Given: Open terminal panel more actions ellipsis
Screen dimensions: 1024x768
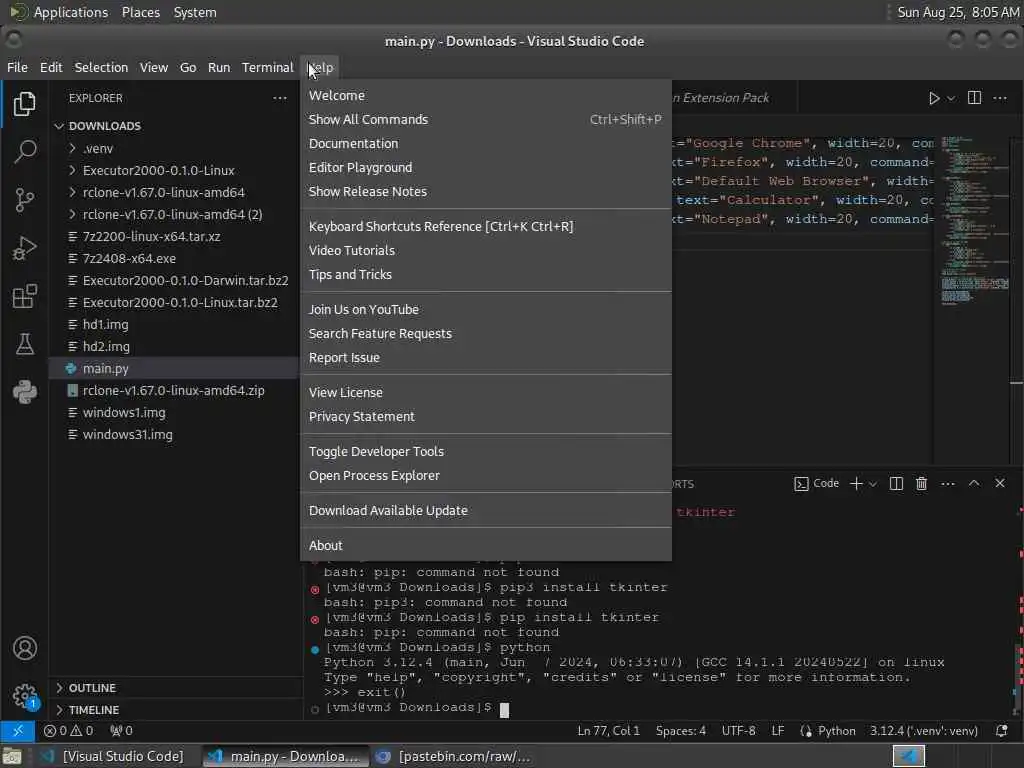Looking at the screenshot, I should pos(948,483).
